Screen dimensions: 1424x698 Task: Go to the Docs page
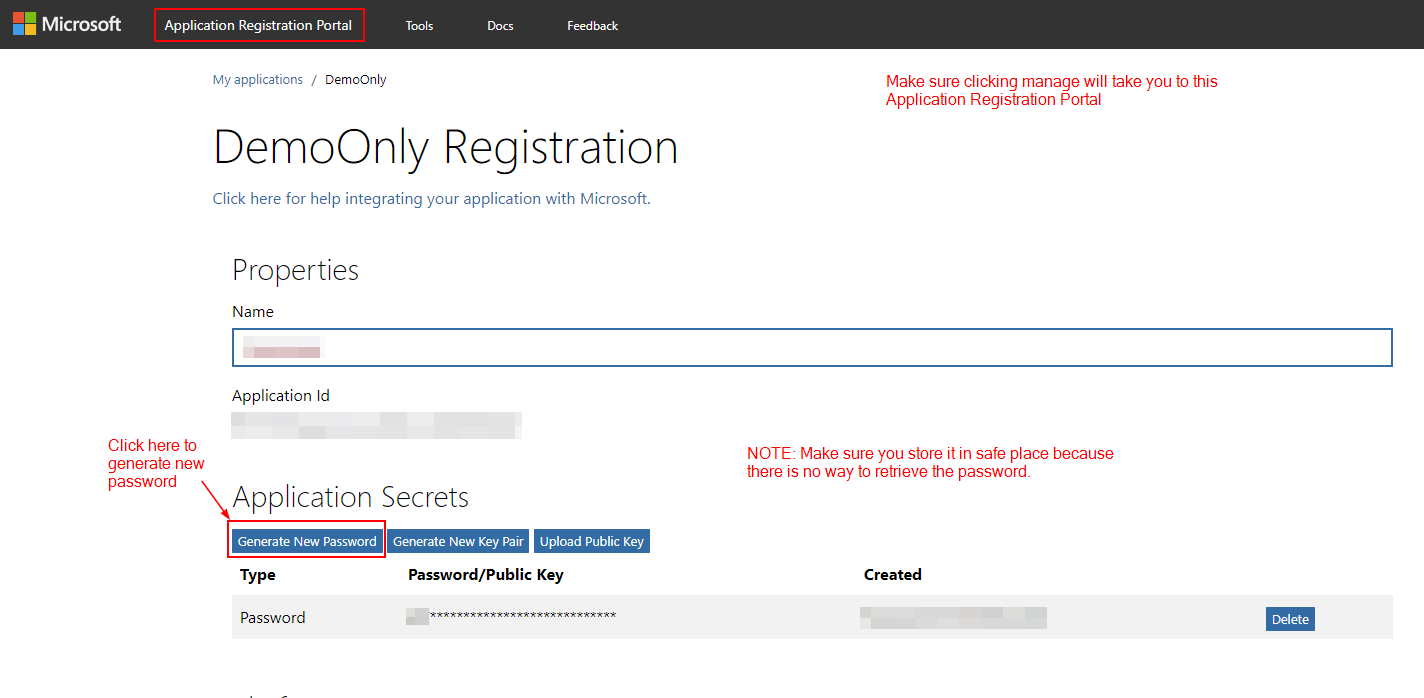[x=500, y=26]
